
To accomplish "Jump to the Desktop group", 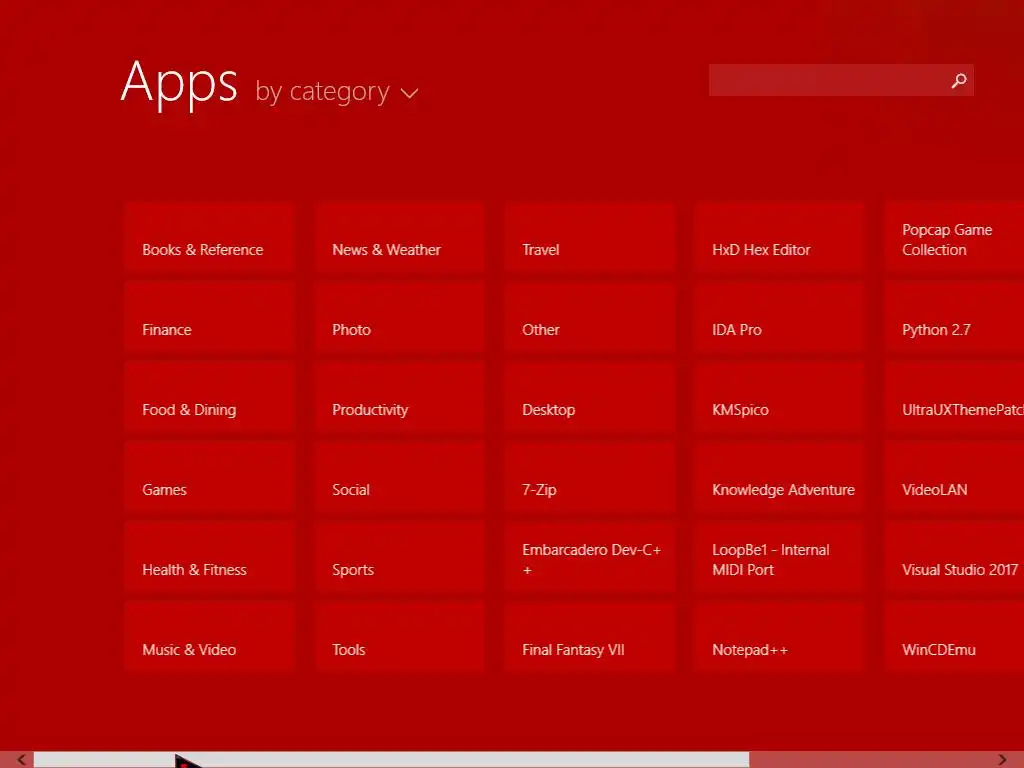I will 589,397.
